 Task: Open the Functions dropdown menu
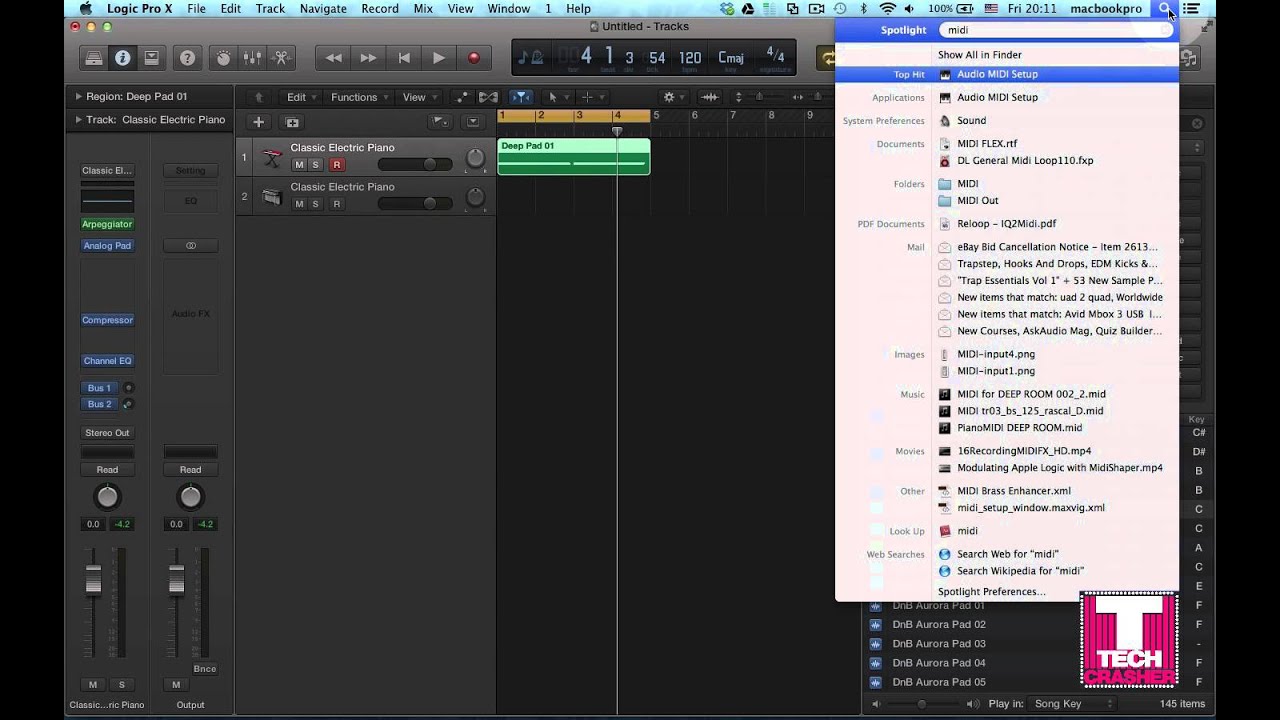[x=360, y=97]
